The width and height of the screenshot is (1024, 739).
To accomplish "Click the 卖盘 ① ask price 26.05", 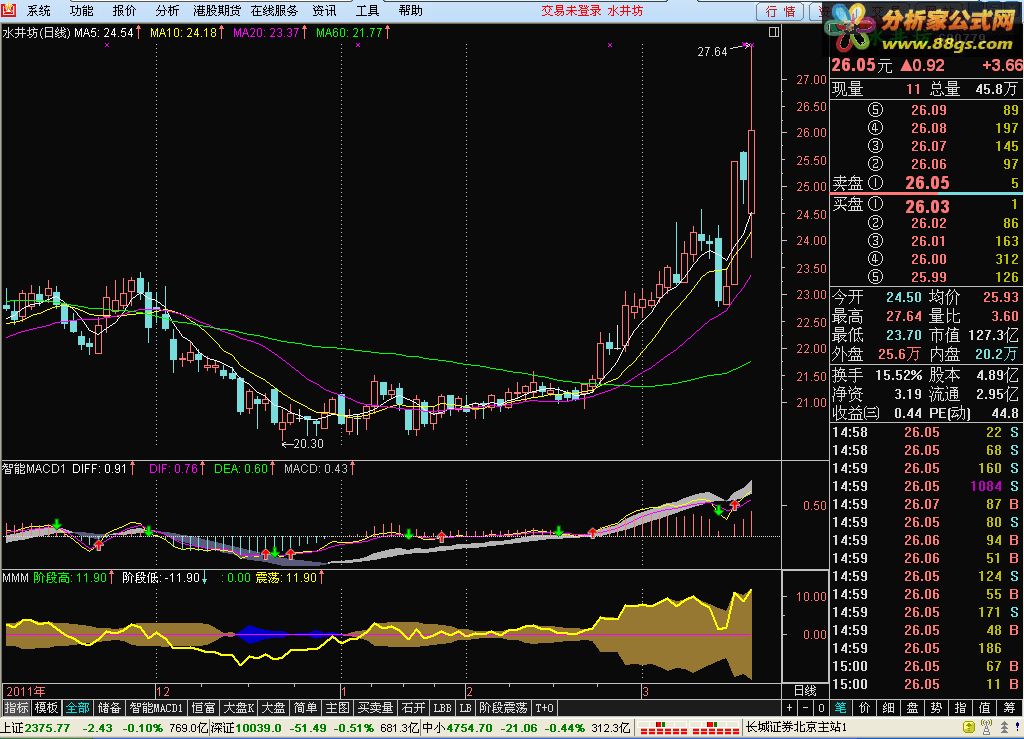I will pyautogui.click(x=927, y=183).
